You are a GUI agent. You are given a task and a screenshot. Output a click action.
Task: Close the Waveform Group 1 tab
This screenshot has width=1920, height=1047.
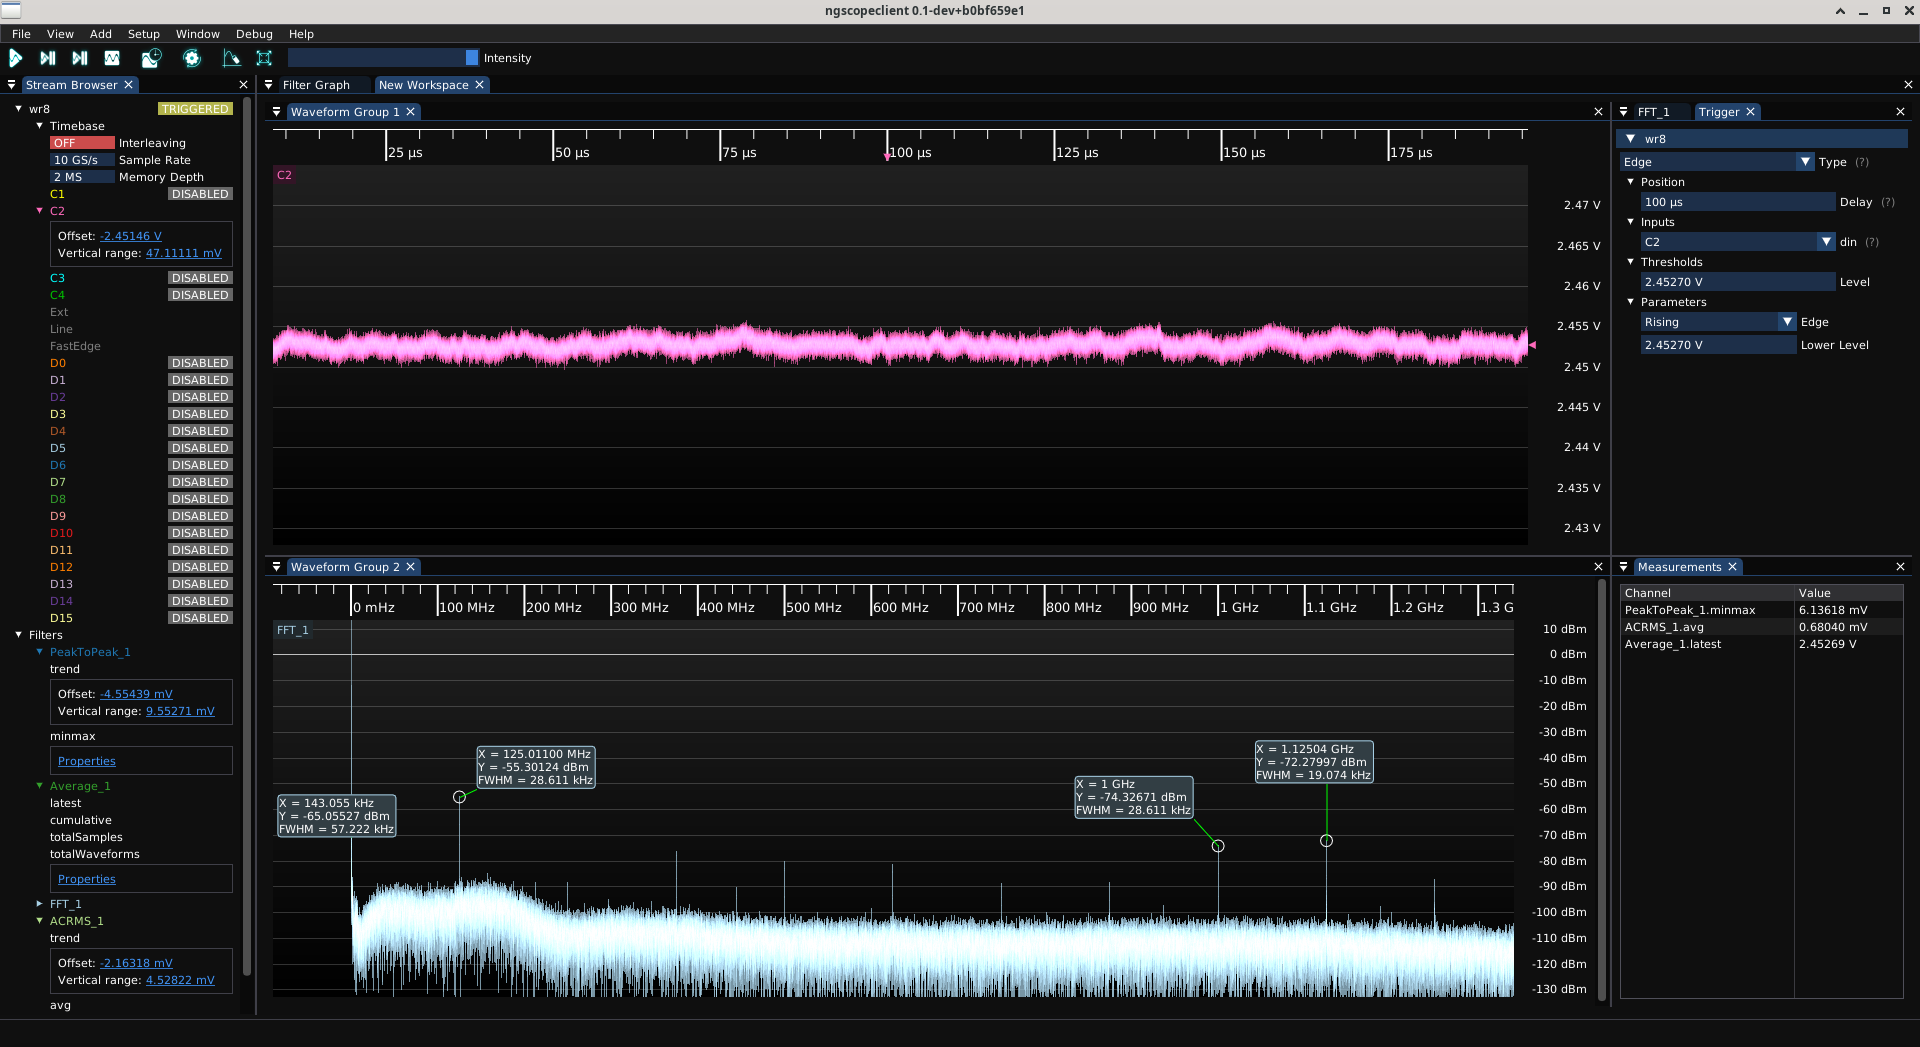tap(410, 112)
